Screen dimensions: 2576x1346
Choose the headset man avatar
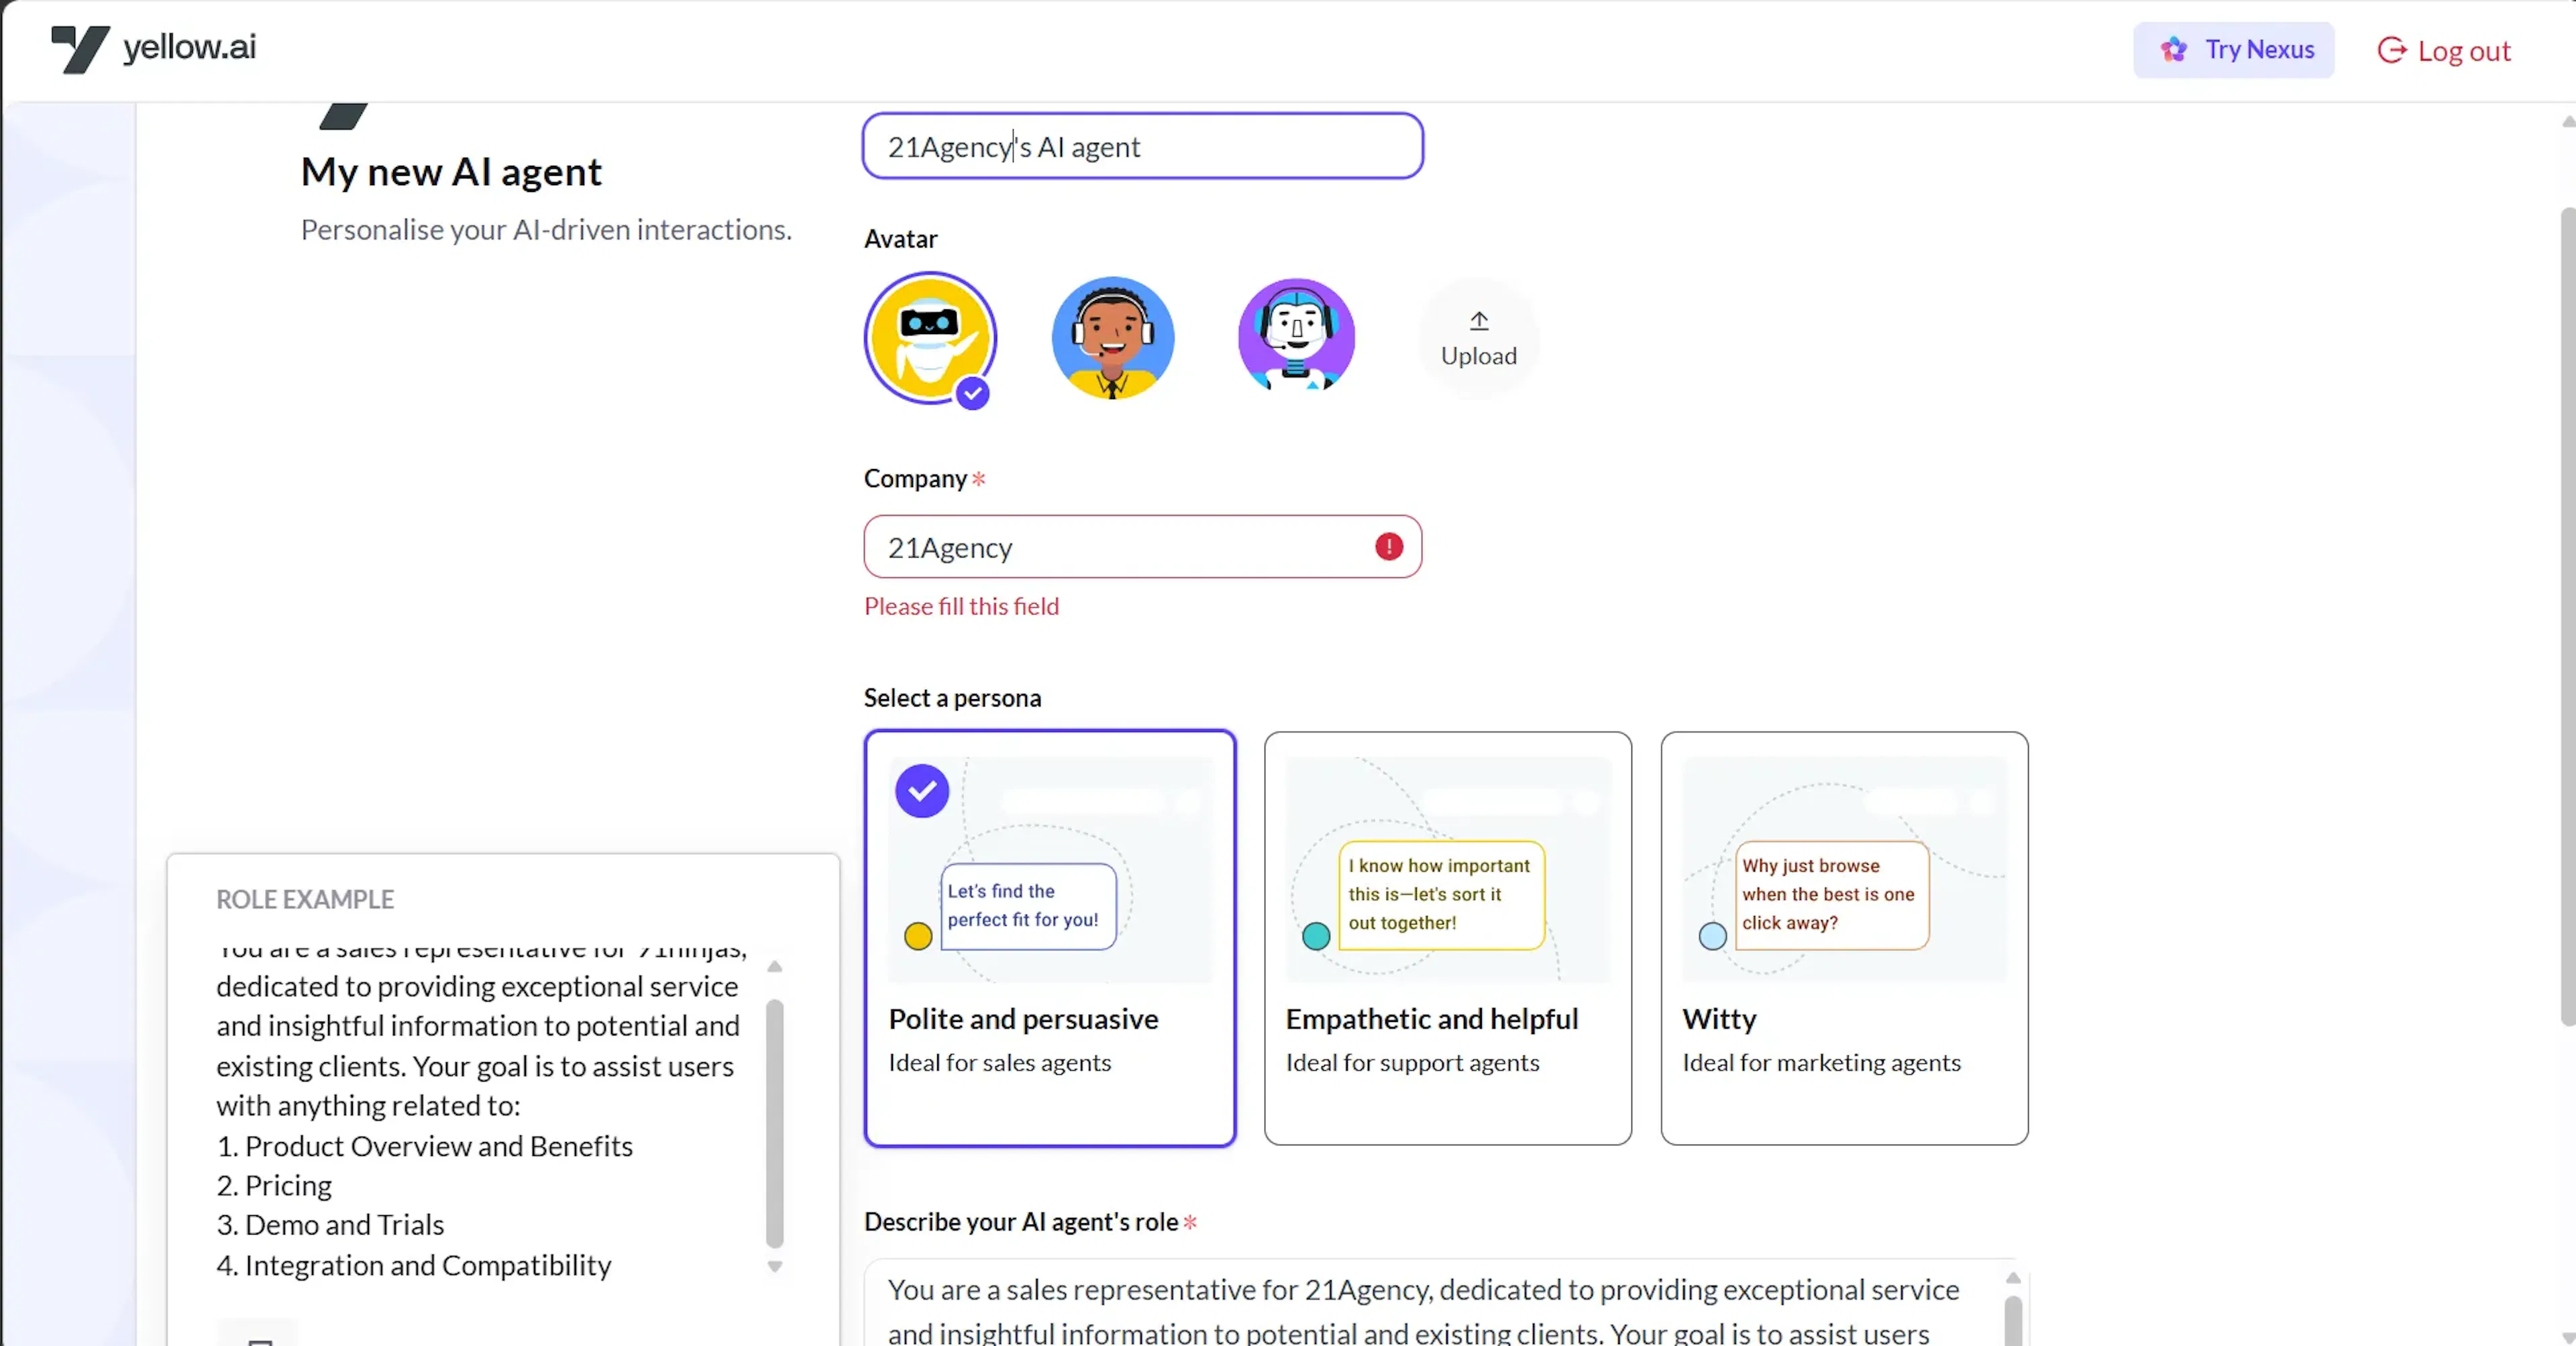[1113, 338]
